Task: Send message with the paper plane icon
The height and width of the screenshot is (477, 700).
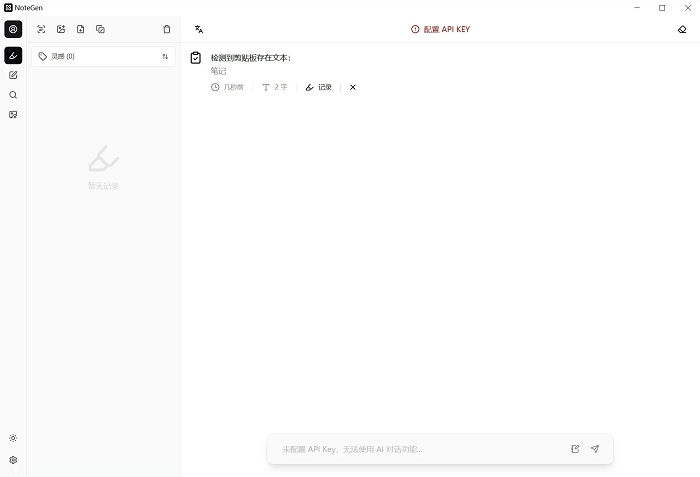Action: click(595, 449)
